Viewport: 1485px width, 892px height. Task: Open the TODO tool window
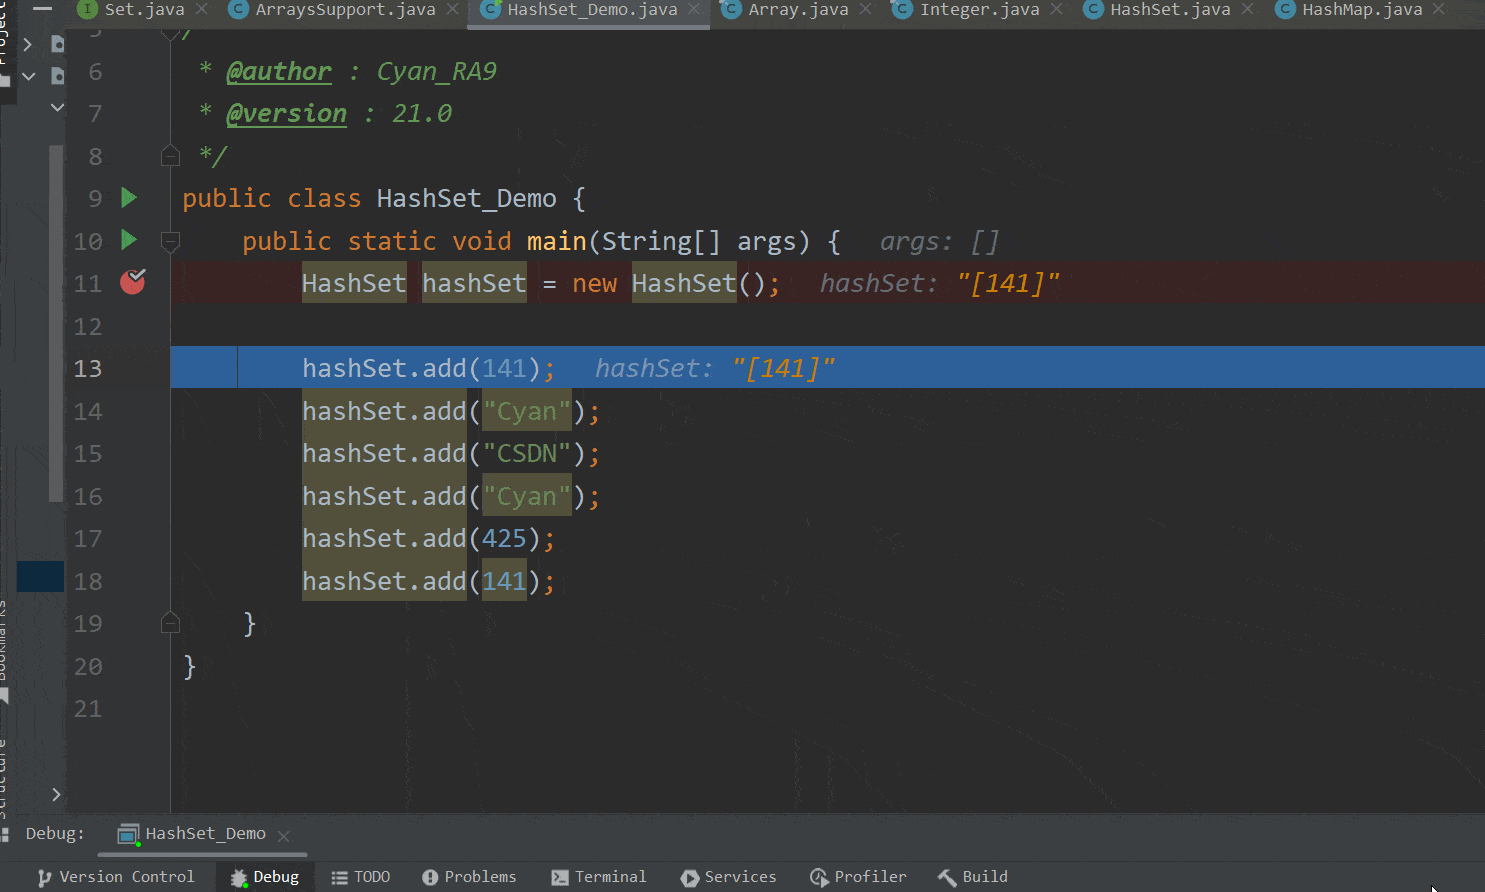(361, 877)
